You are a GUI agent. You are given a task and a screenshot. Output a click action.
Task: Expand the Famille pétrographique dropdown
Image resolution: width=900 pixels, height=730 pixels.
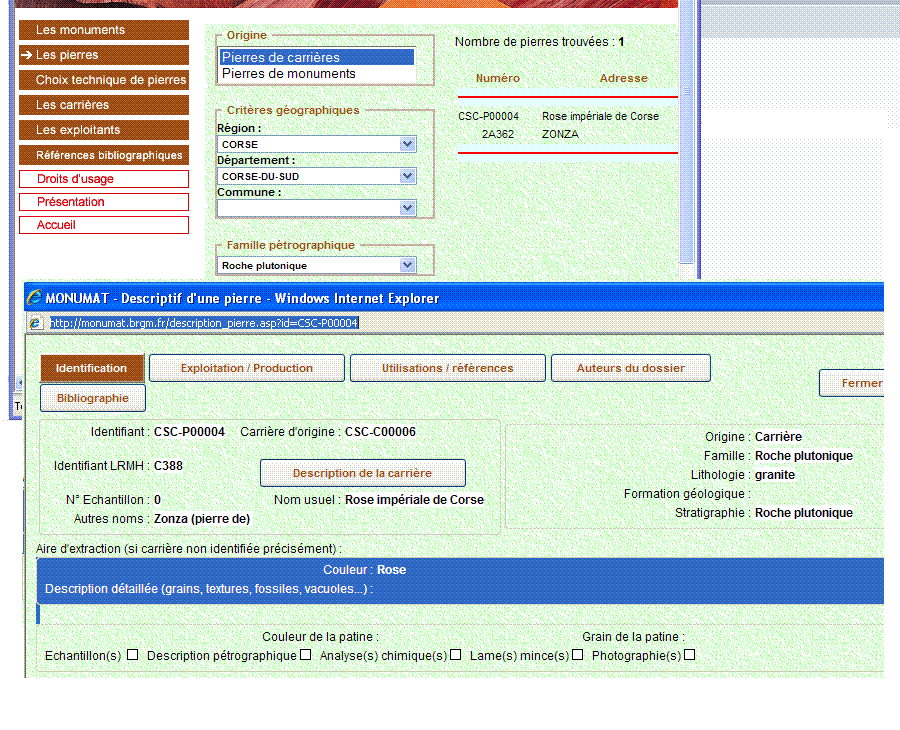407,265
